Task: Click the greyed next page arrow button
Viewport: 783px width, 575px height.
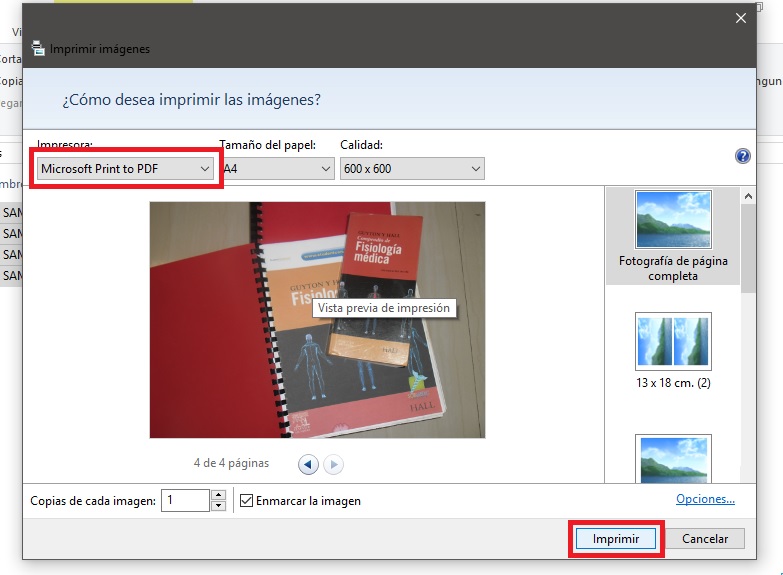Action: [x=334, y=465]
